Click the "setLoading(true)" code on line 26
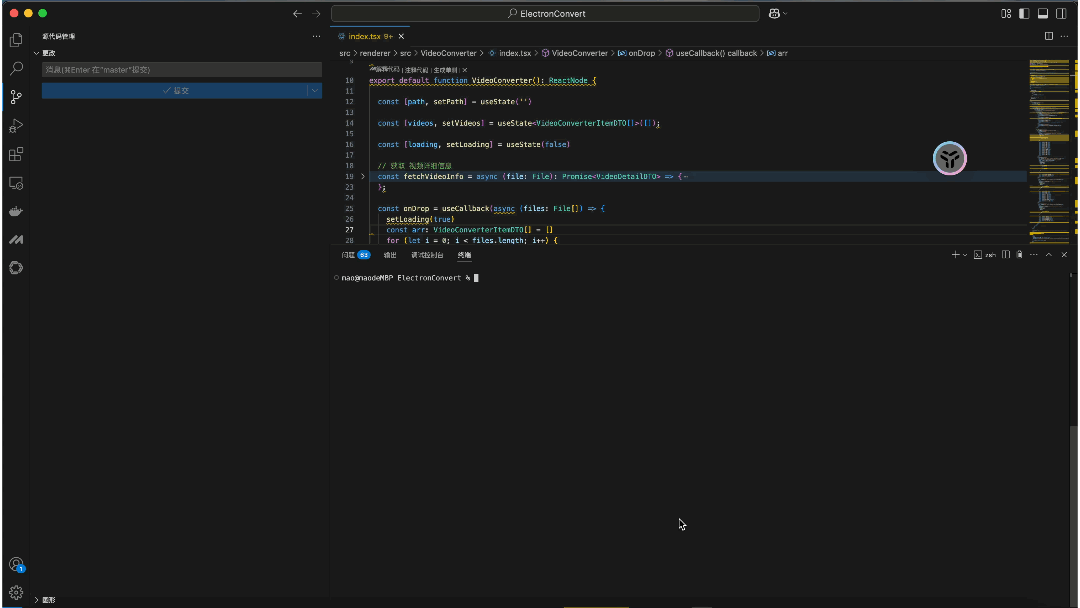This screenshot has width=1080, height=608. coord(420,220)
